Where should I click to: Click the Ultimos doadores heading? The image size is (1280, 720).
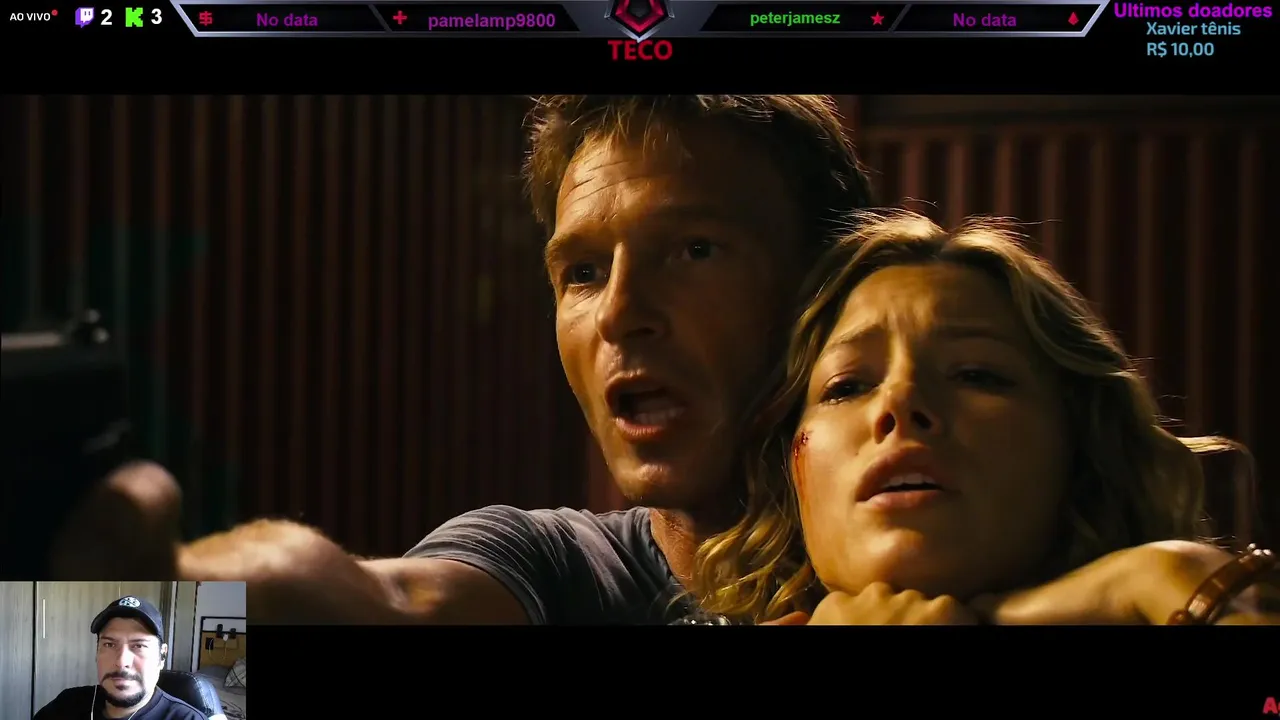[1193, 11]
